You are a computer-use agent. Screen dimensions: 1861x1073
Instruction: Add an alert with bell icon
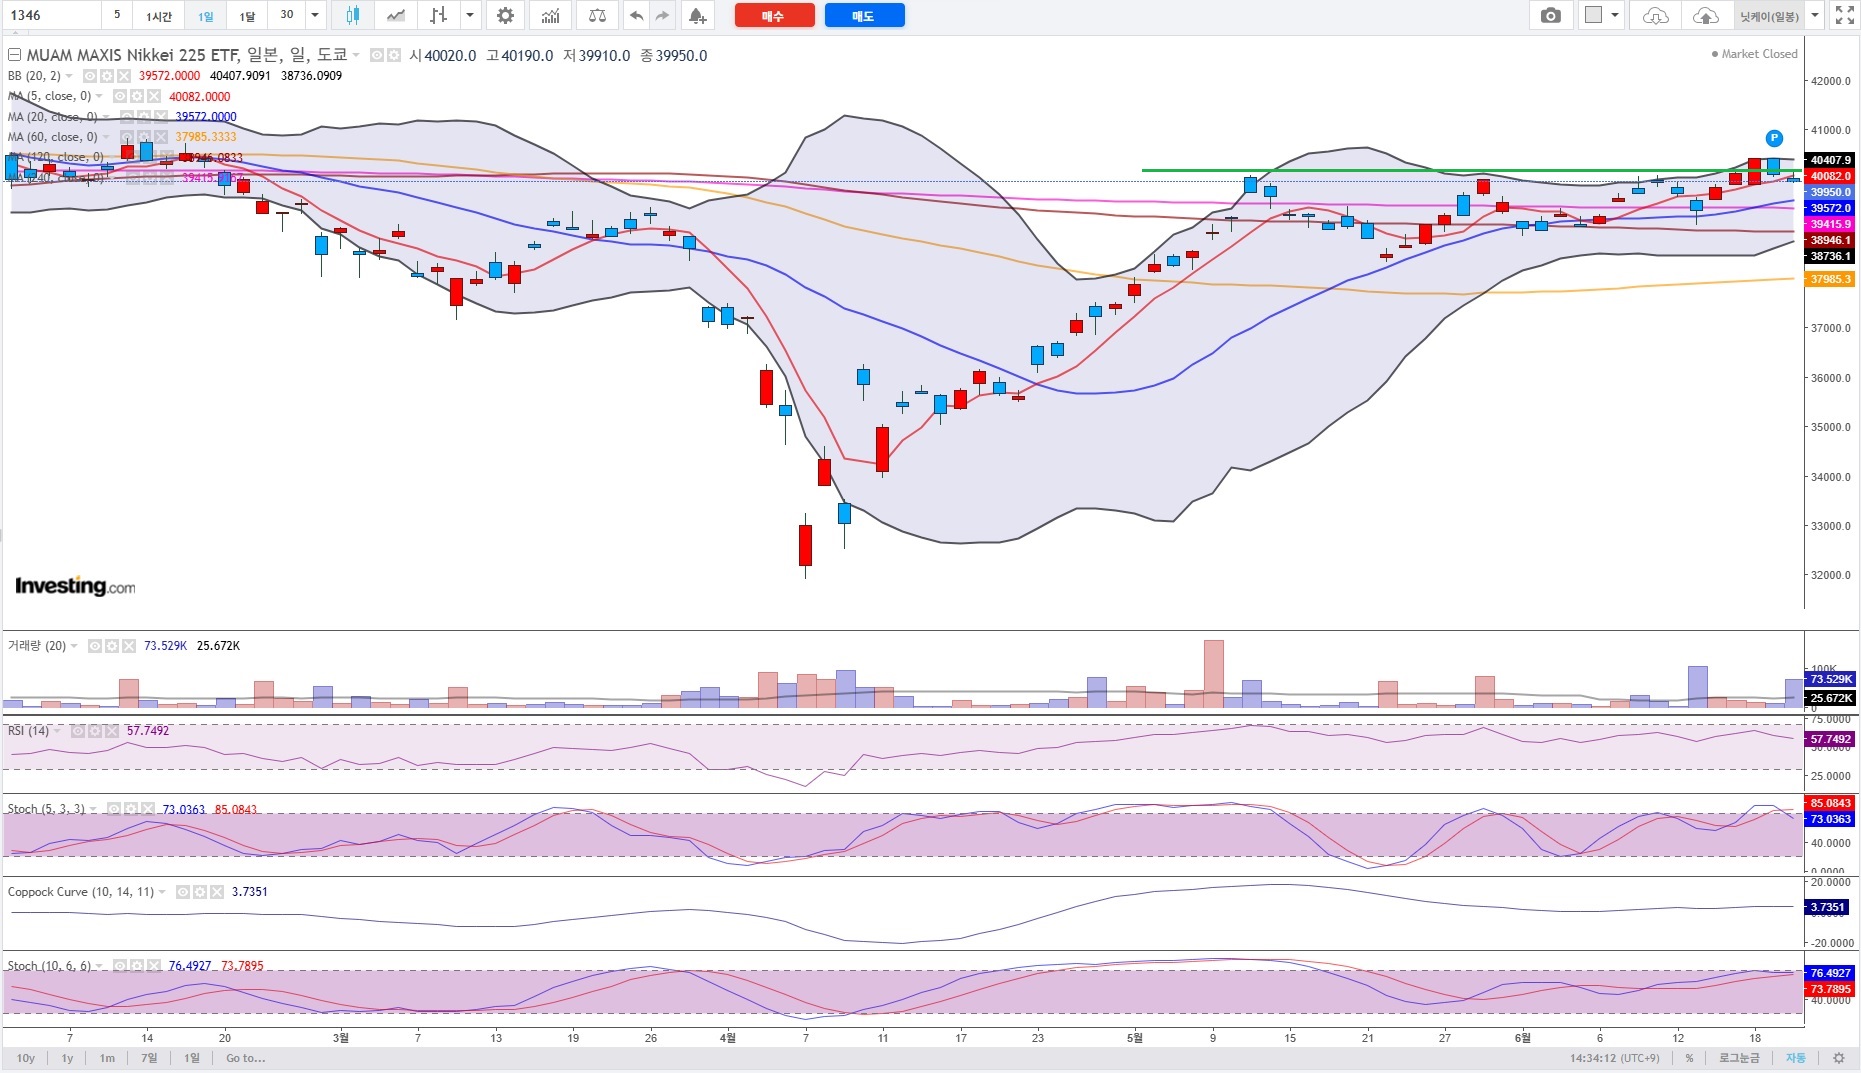(x=697, y=15)
